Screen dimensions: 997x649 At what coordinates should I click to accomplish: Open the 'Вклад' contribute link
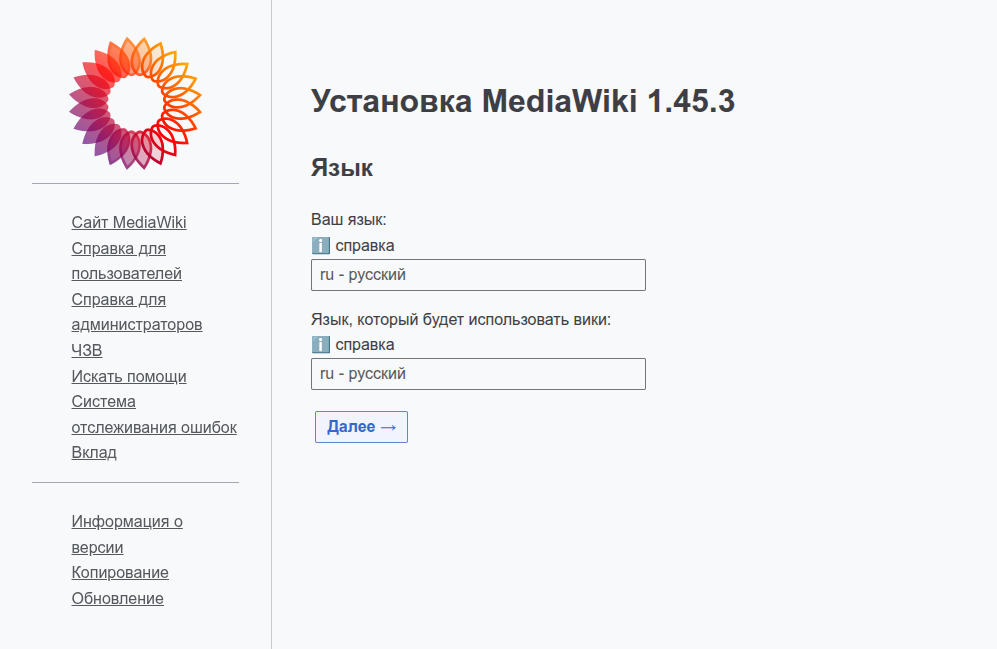point(93,452)
